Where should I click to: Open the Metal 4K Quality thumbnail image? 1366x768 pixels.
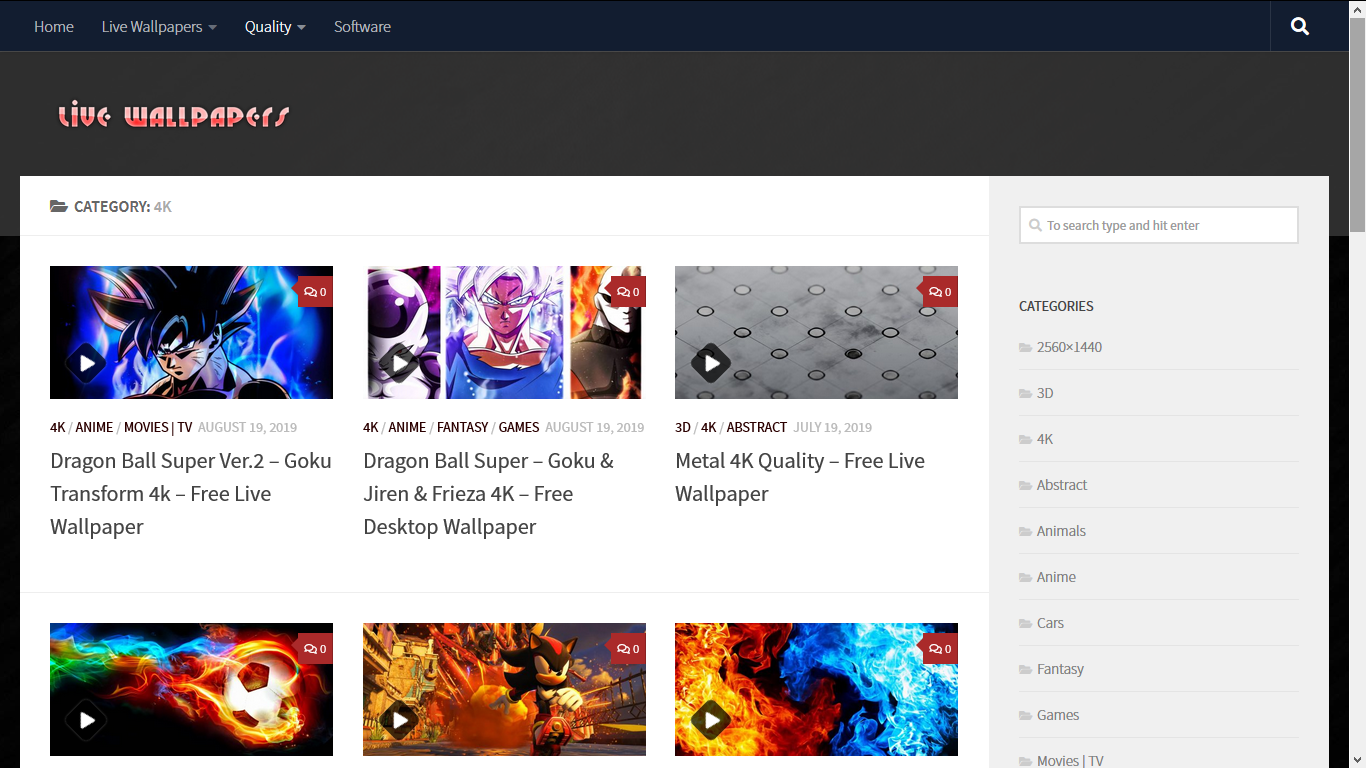tap(816, 332)
